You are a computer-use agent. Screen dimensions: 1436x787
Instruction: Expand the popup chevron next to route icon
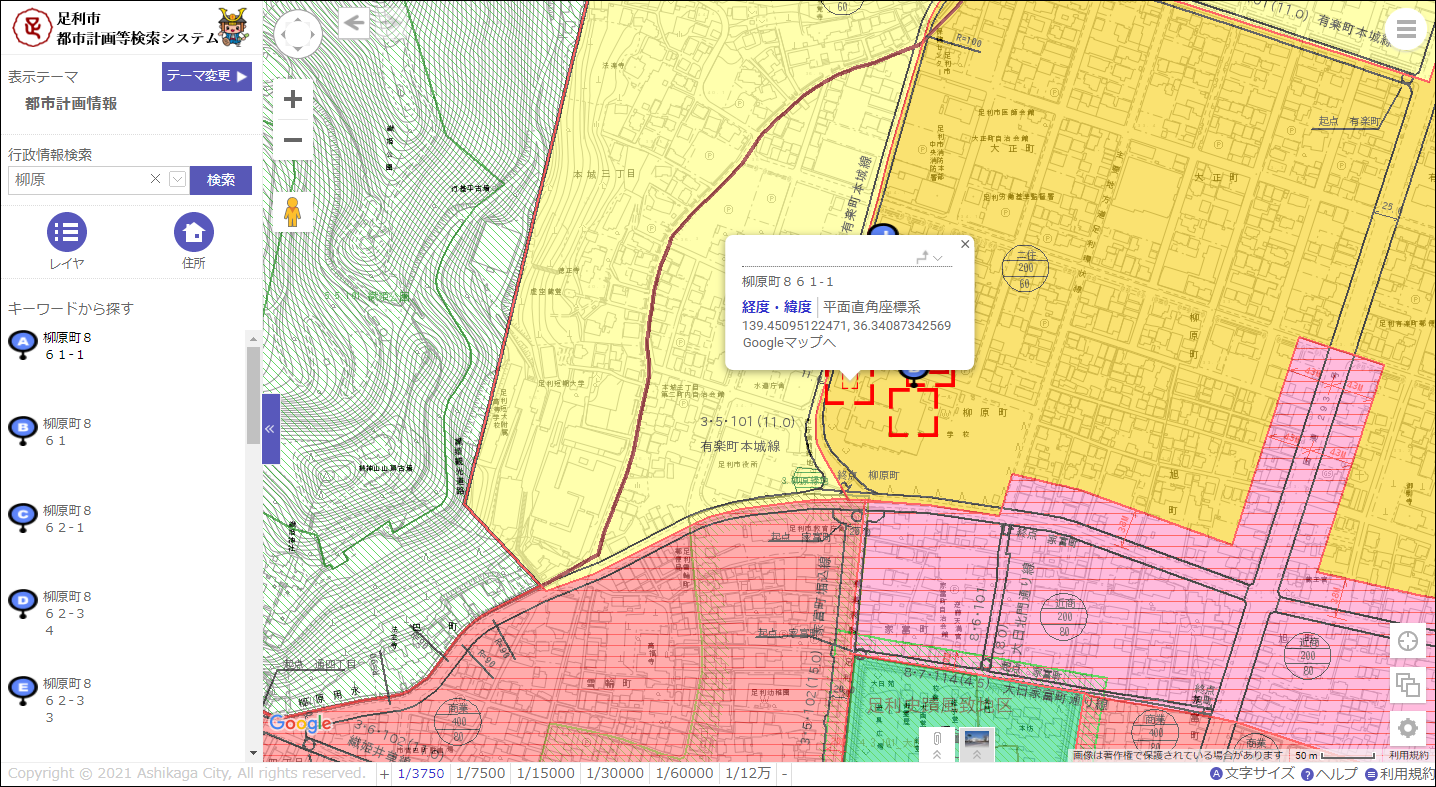[x=938, y=258]
